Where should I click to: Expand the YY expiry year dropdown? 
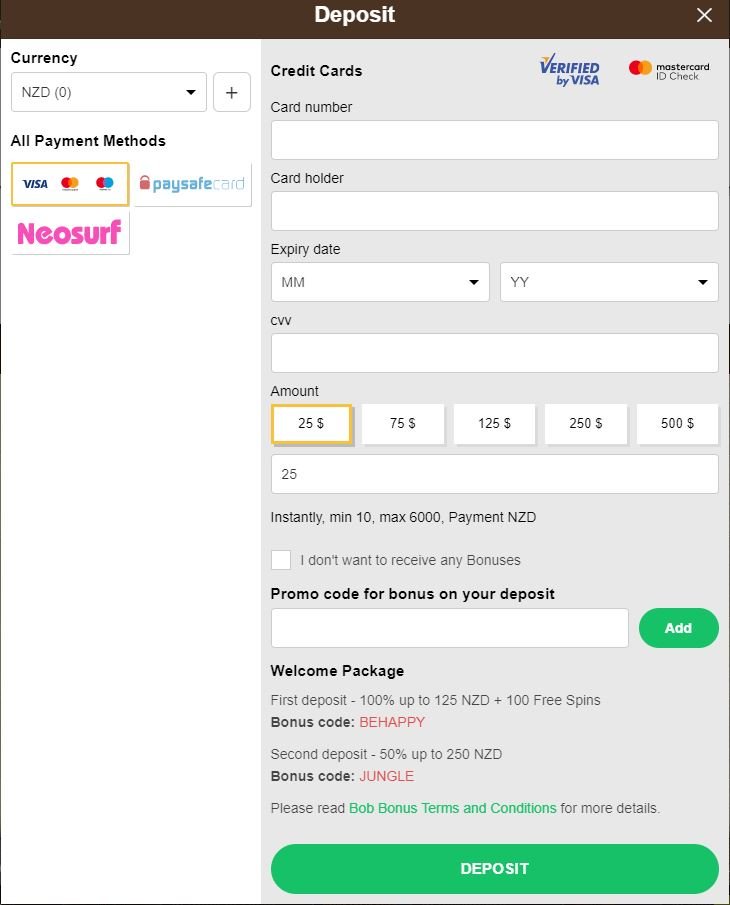(x=609, y=282)
